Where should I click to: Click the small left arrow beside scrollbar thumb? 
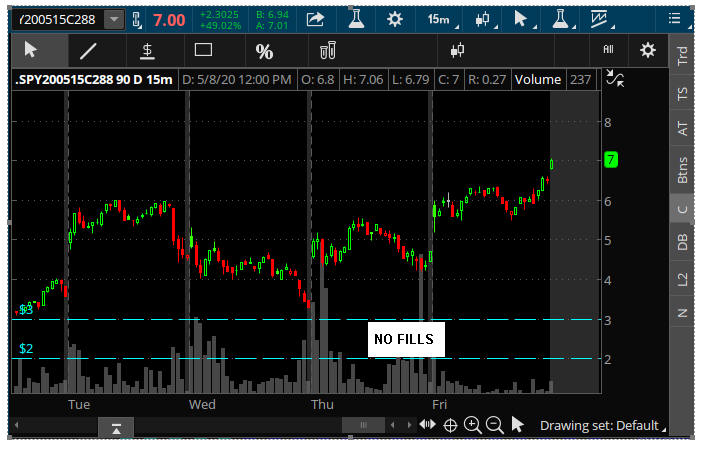click(x=393, y=425)
